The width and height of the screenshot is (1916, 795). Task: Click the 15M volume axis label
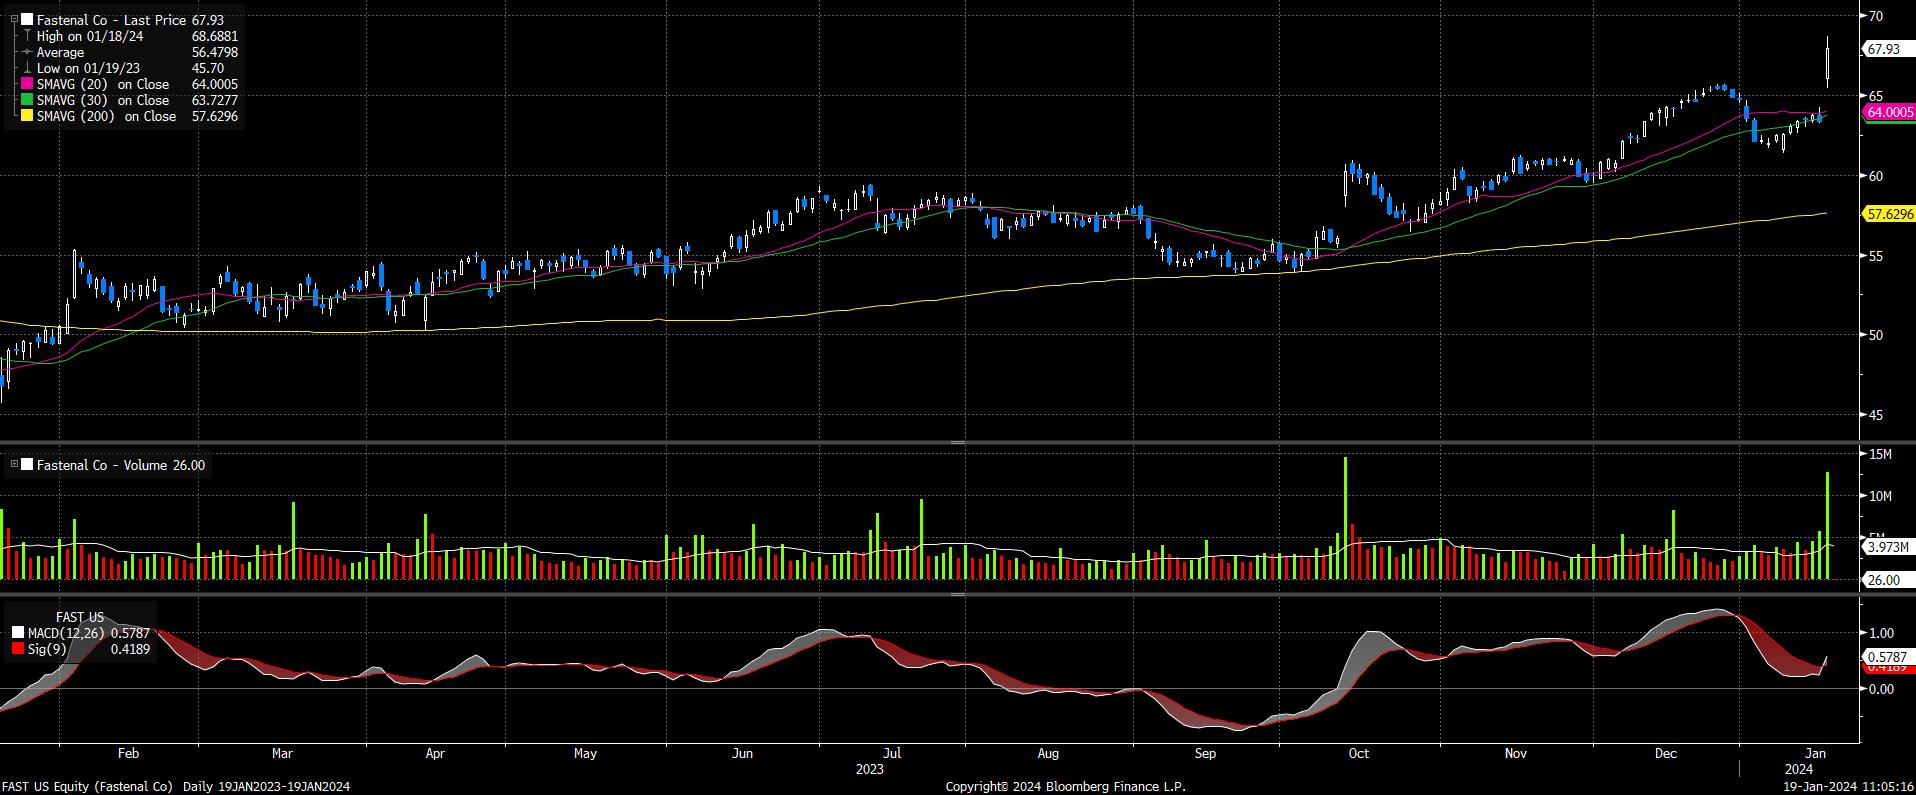[x=1881, y=454]
